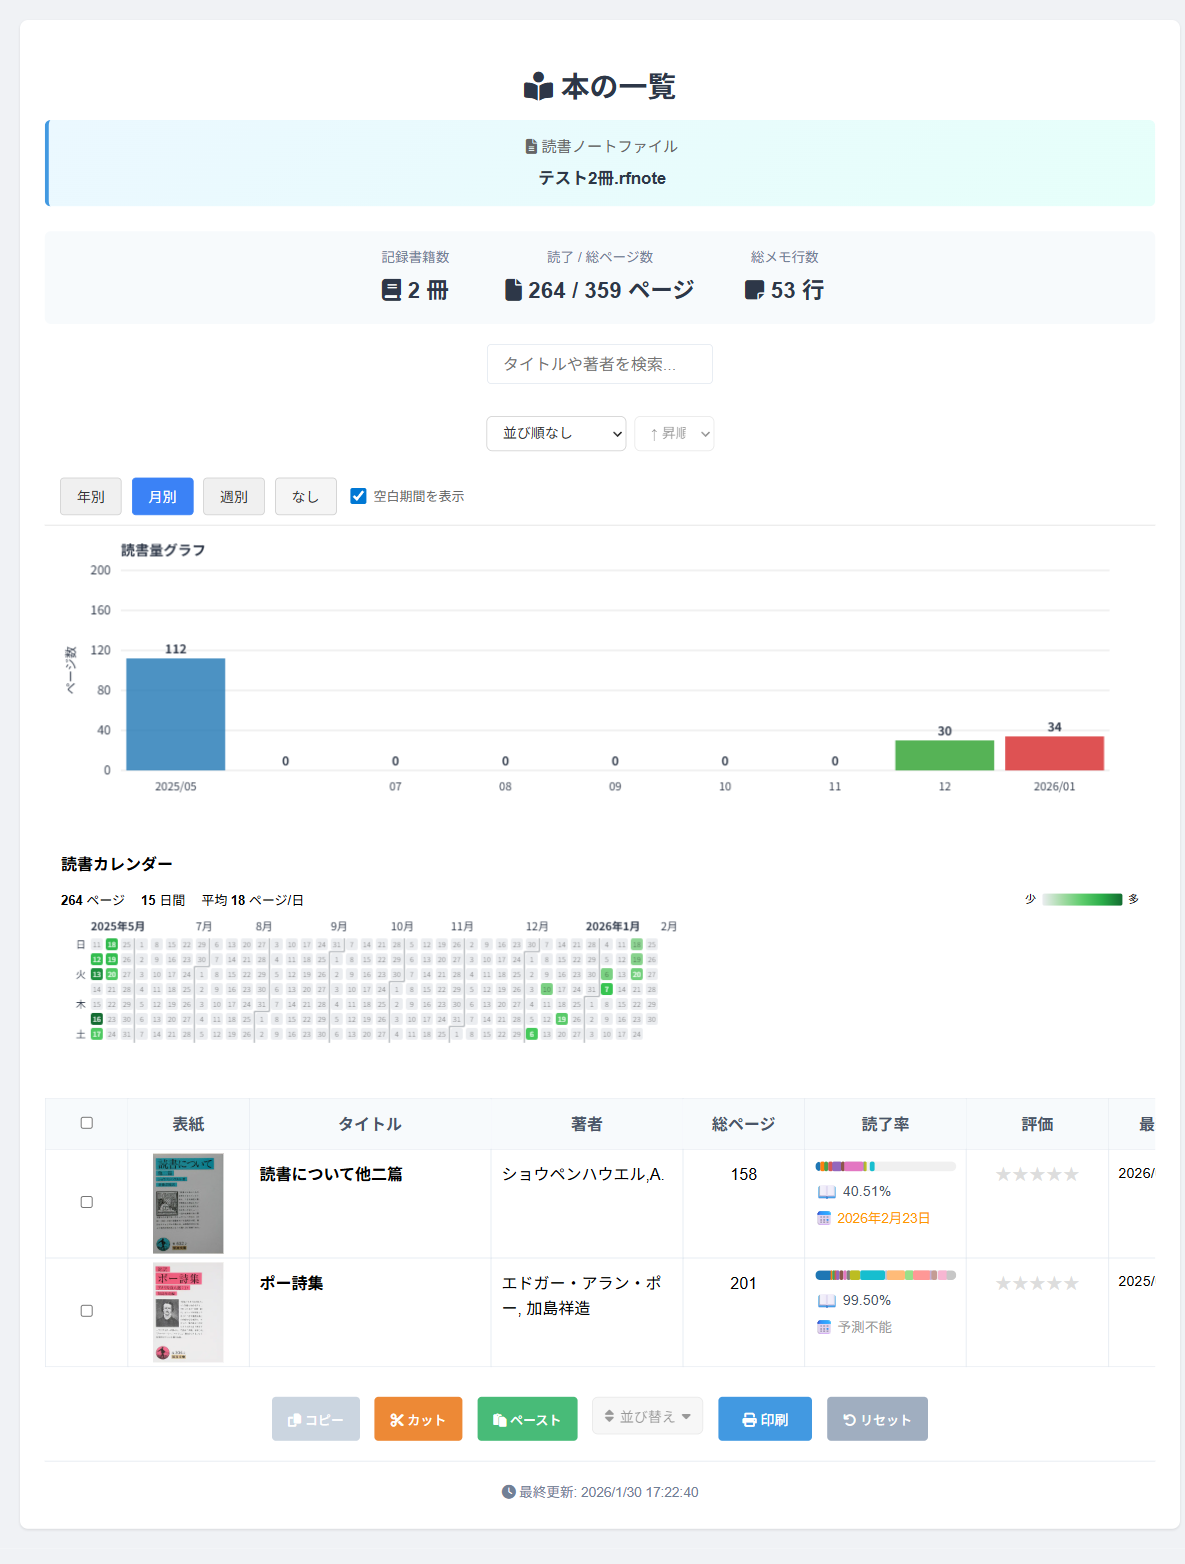Switch graph to 年別 view
This screenshot has height=1564, width=1185.
click(91, 496)
